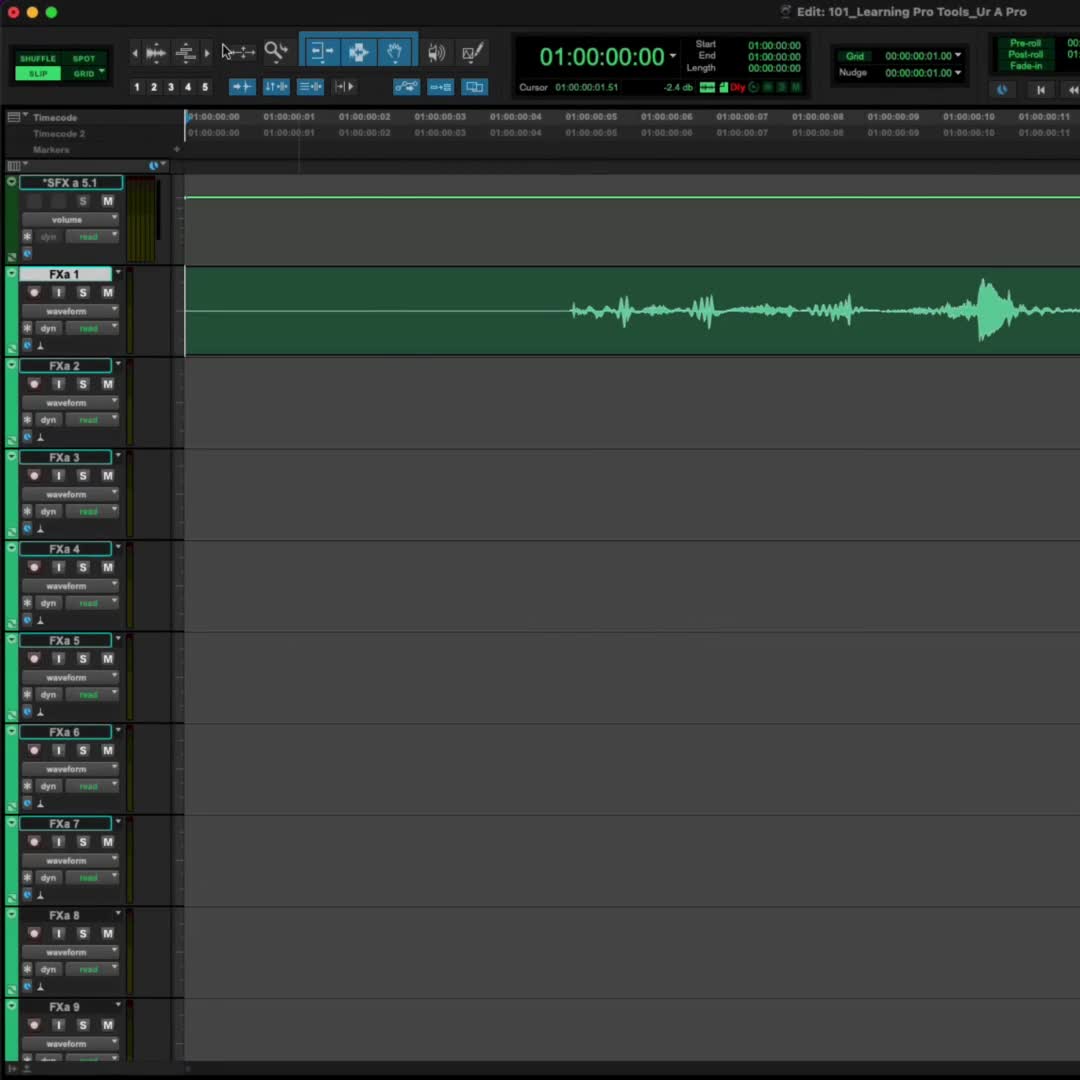This screenshot has width=1080, height=1080.
Task: Open automation mode dropdown on FXa 4
Action: (x=92, y=603)
